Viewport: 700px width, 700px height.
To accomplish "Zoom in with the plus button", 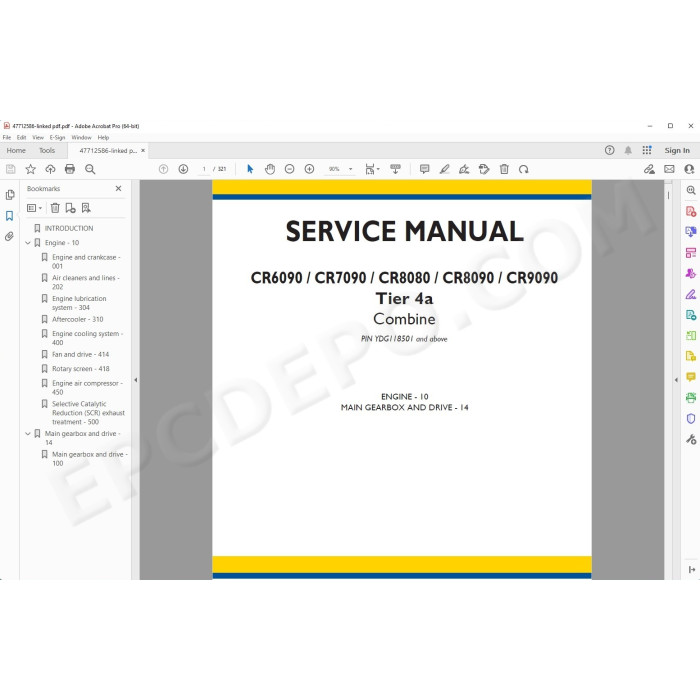I will tap(309, 169).
